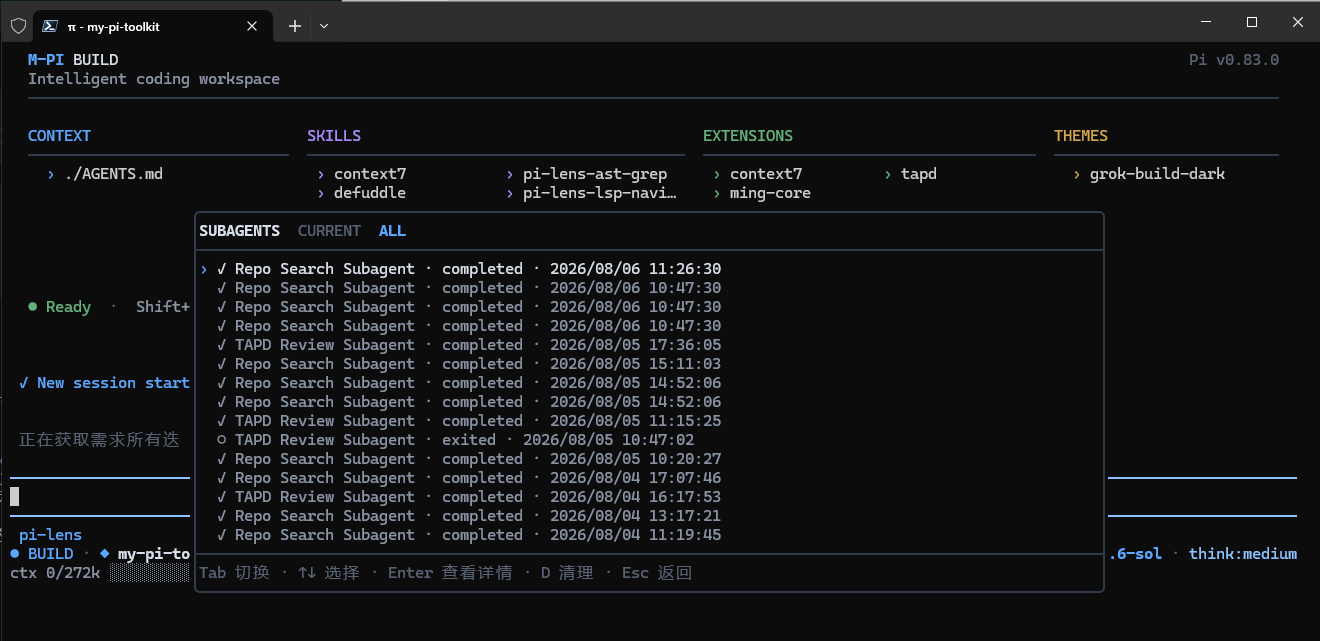Click the checkmark icon on the 11:26:30 row

(222, 269)
